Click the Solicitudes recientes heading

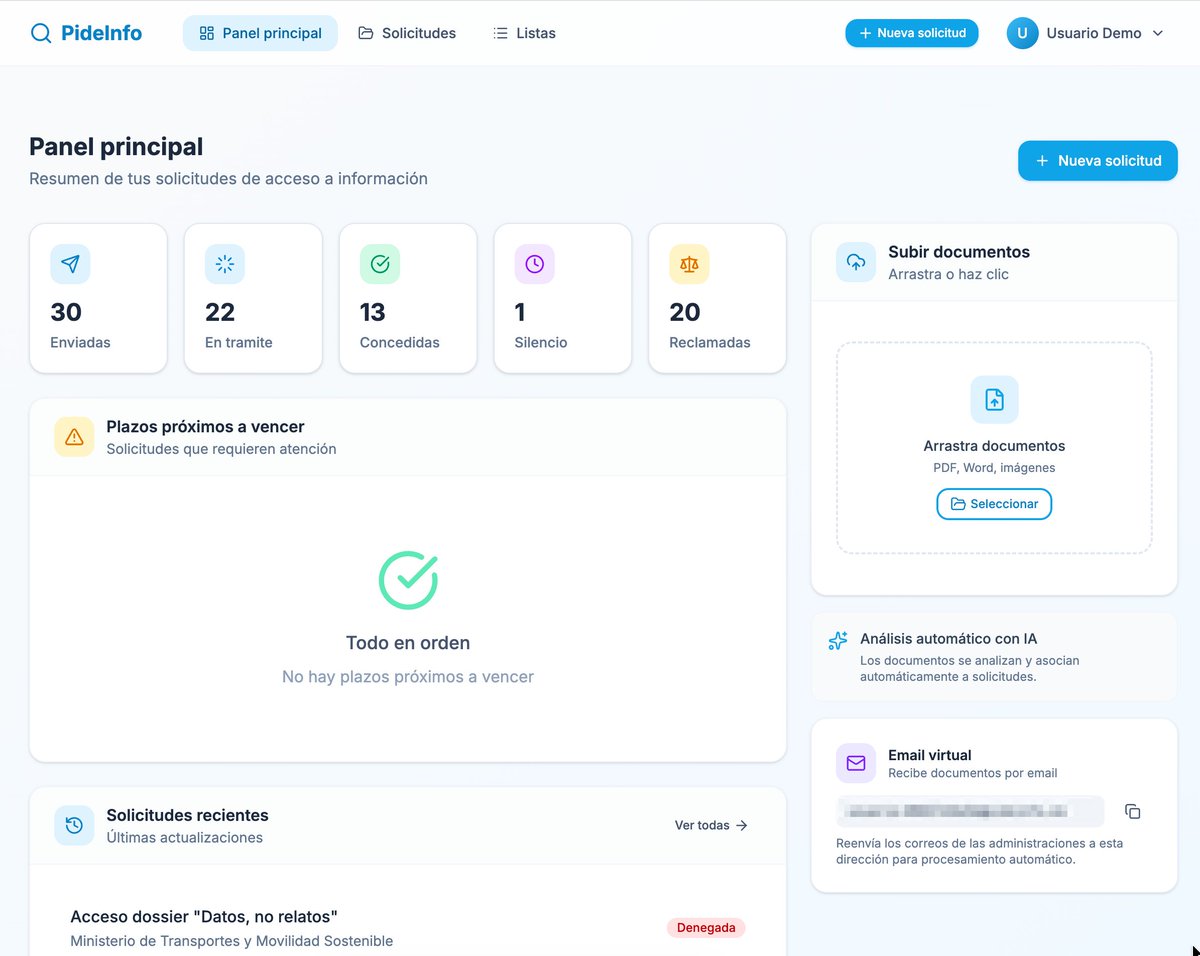tap(188, 815)
